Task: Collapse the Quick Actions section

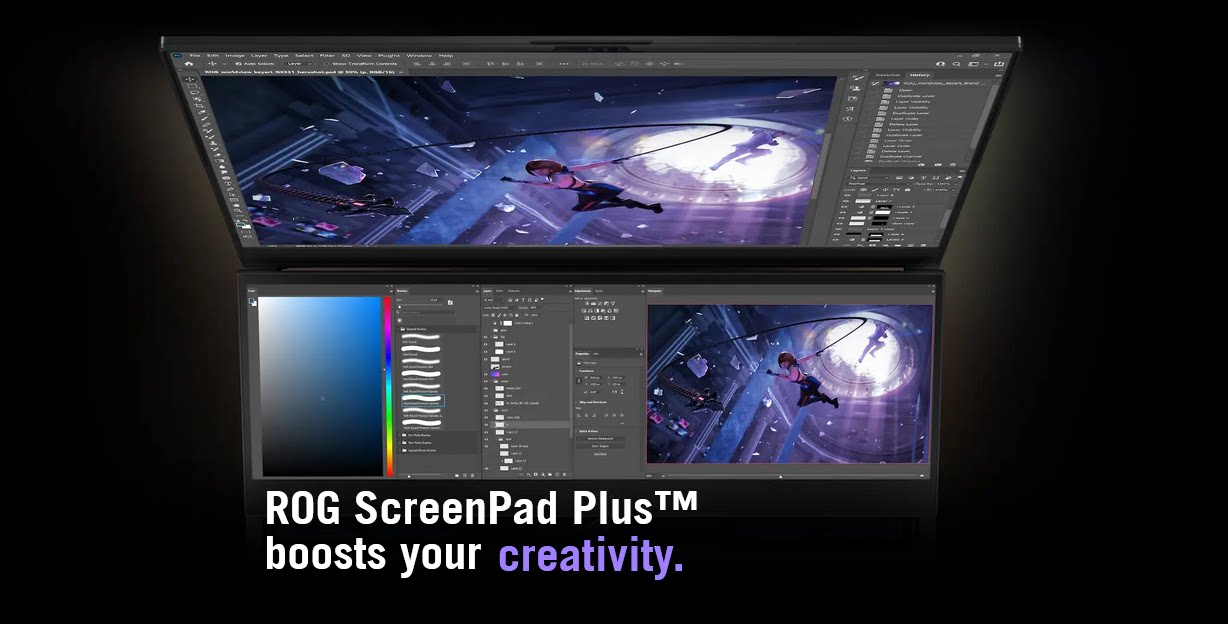Action: point(577,431)
